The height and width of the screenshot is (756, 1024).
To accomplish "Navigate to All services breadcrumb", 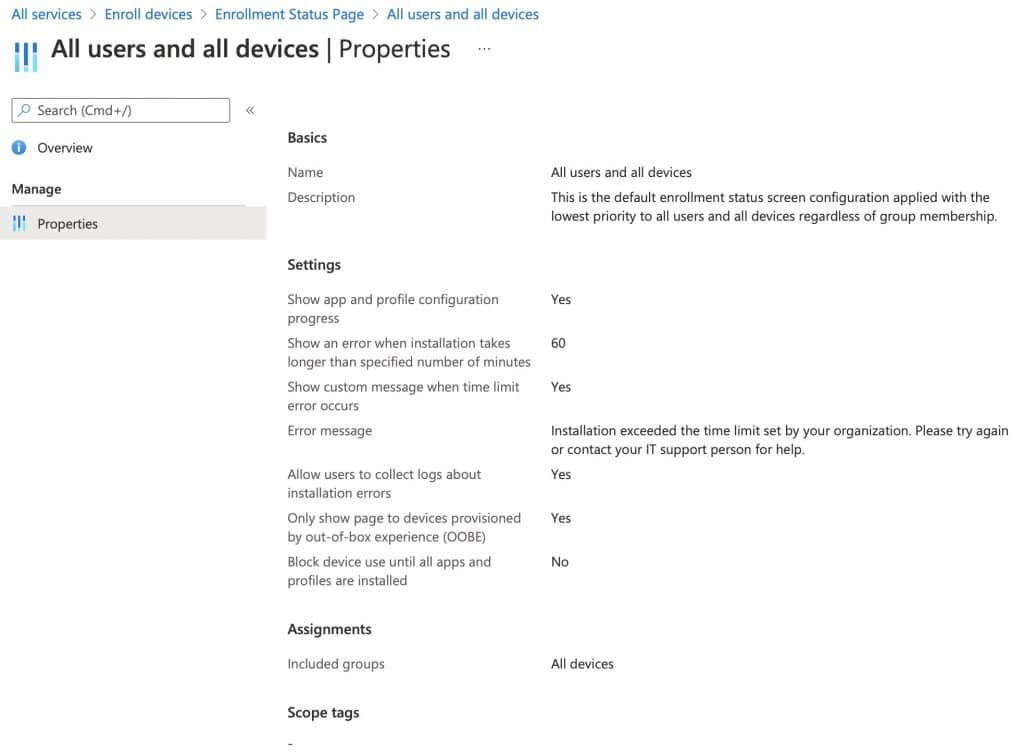I will pos(46,13).
